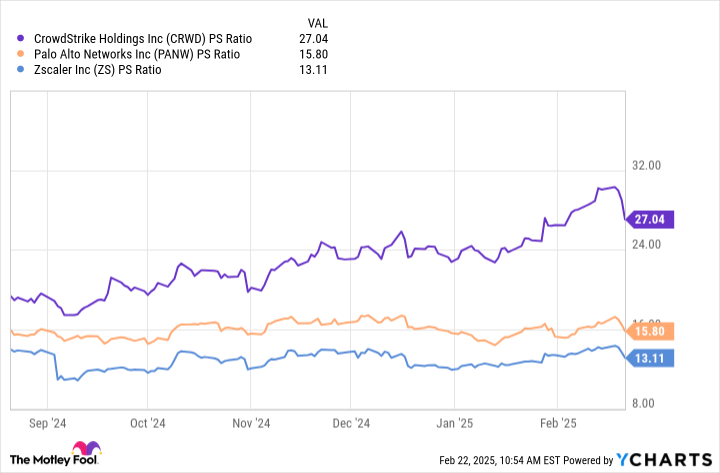Click the Sep '24 x-axis label
720x473 pixels.
49,423
